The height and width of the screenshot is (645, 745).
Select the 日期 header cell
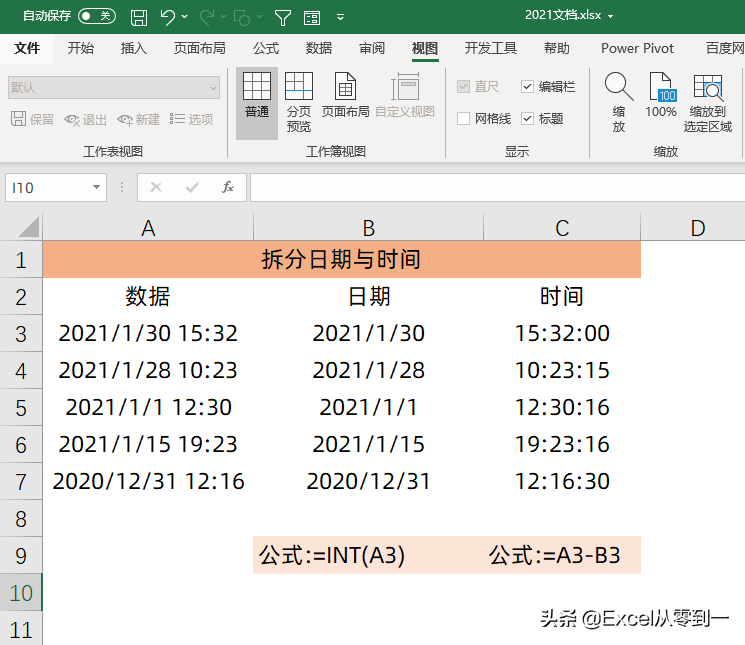[x=368, y=296]
